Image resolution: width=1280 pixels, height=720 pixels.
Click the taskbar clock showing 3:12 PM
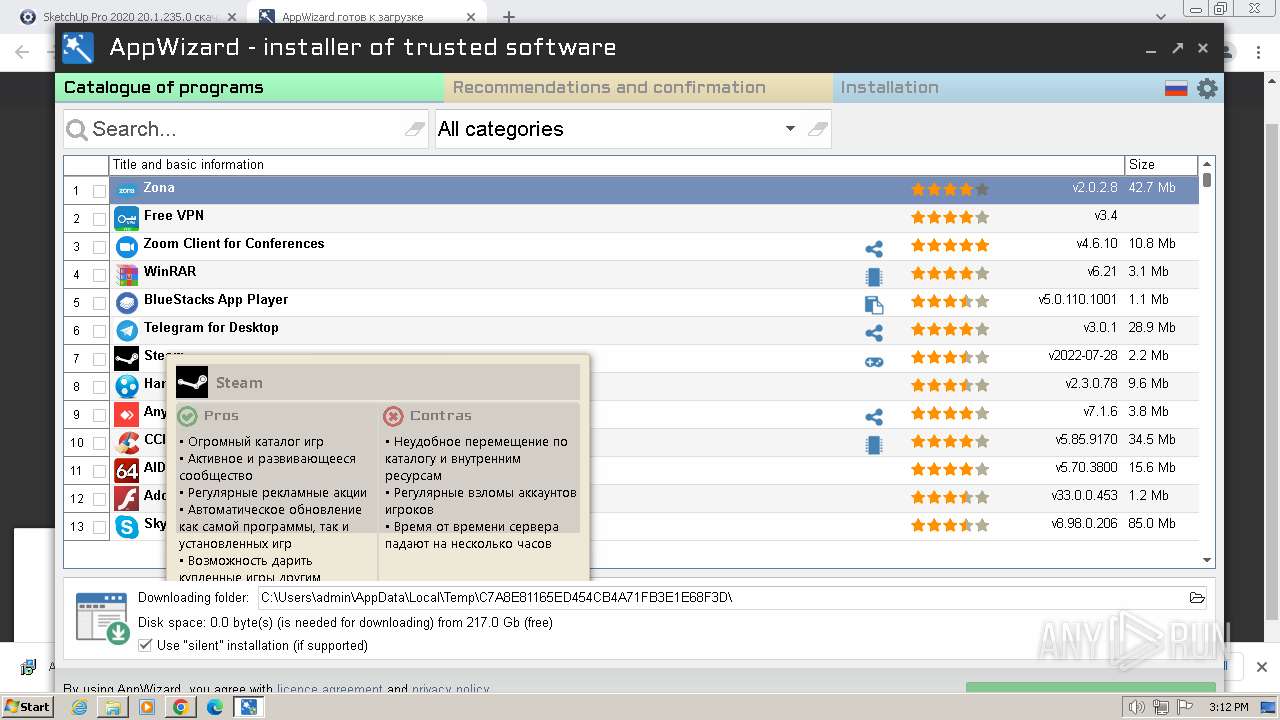pyautogui.click(x=1228, y=707)
